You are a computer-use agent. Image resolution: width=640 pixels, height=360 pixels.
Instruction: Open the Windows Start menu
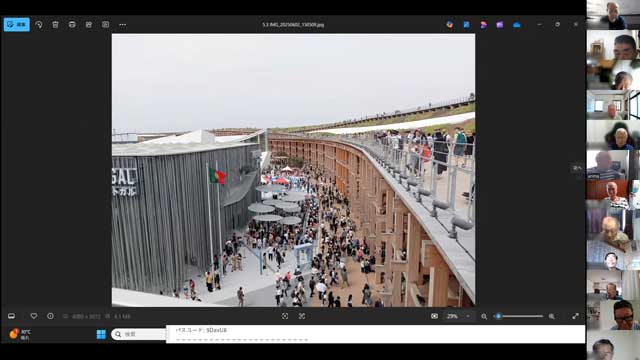coord(101,334)
